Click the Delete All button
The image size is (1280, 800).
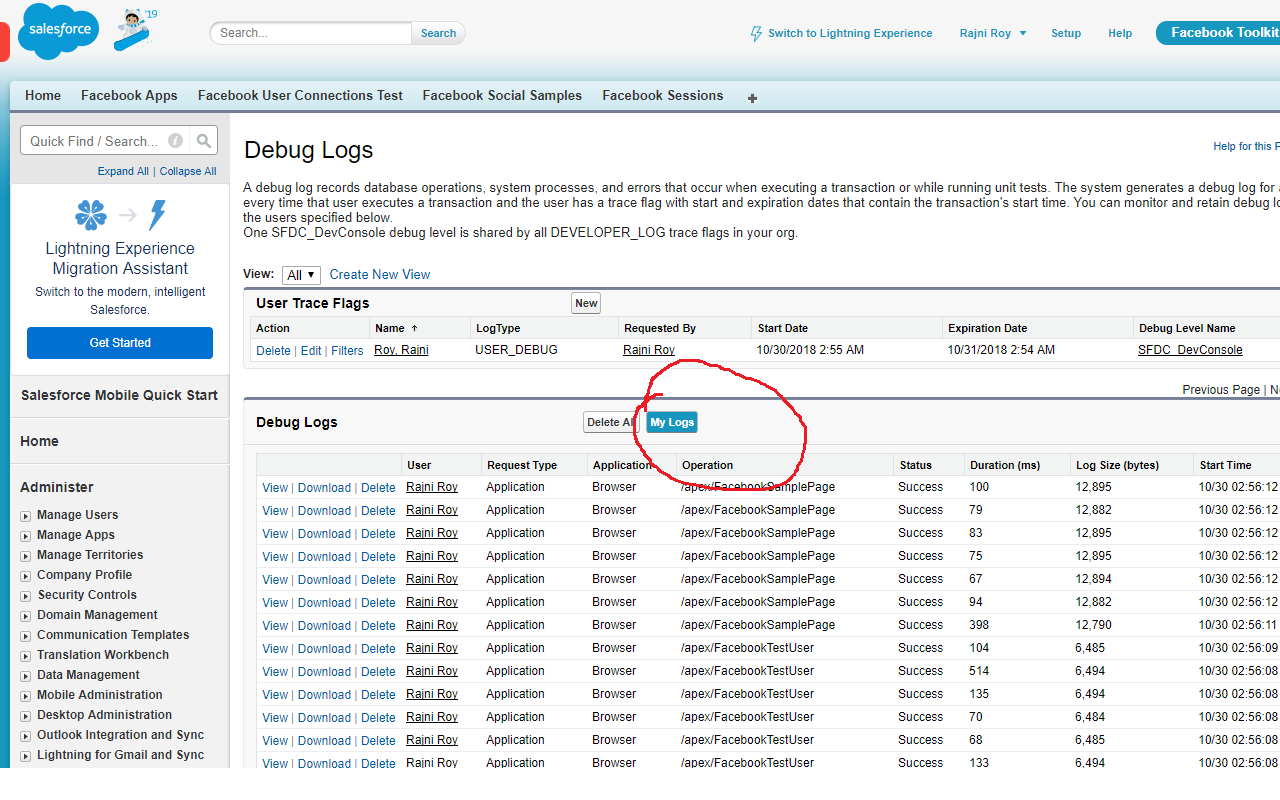tap(611, 422)
